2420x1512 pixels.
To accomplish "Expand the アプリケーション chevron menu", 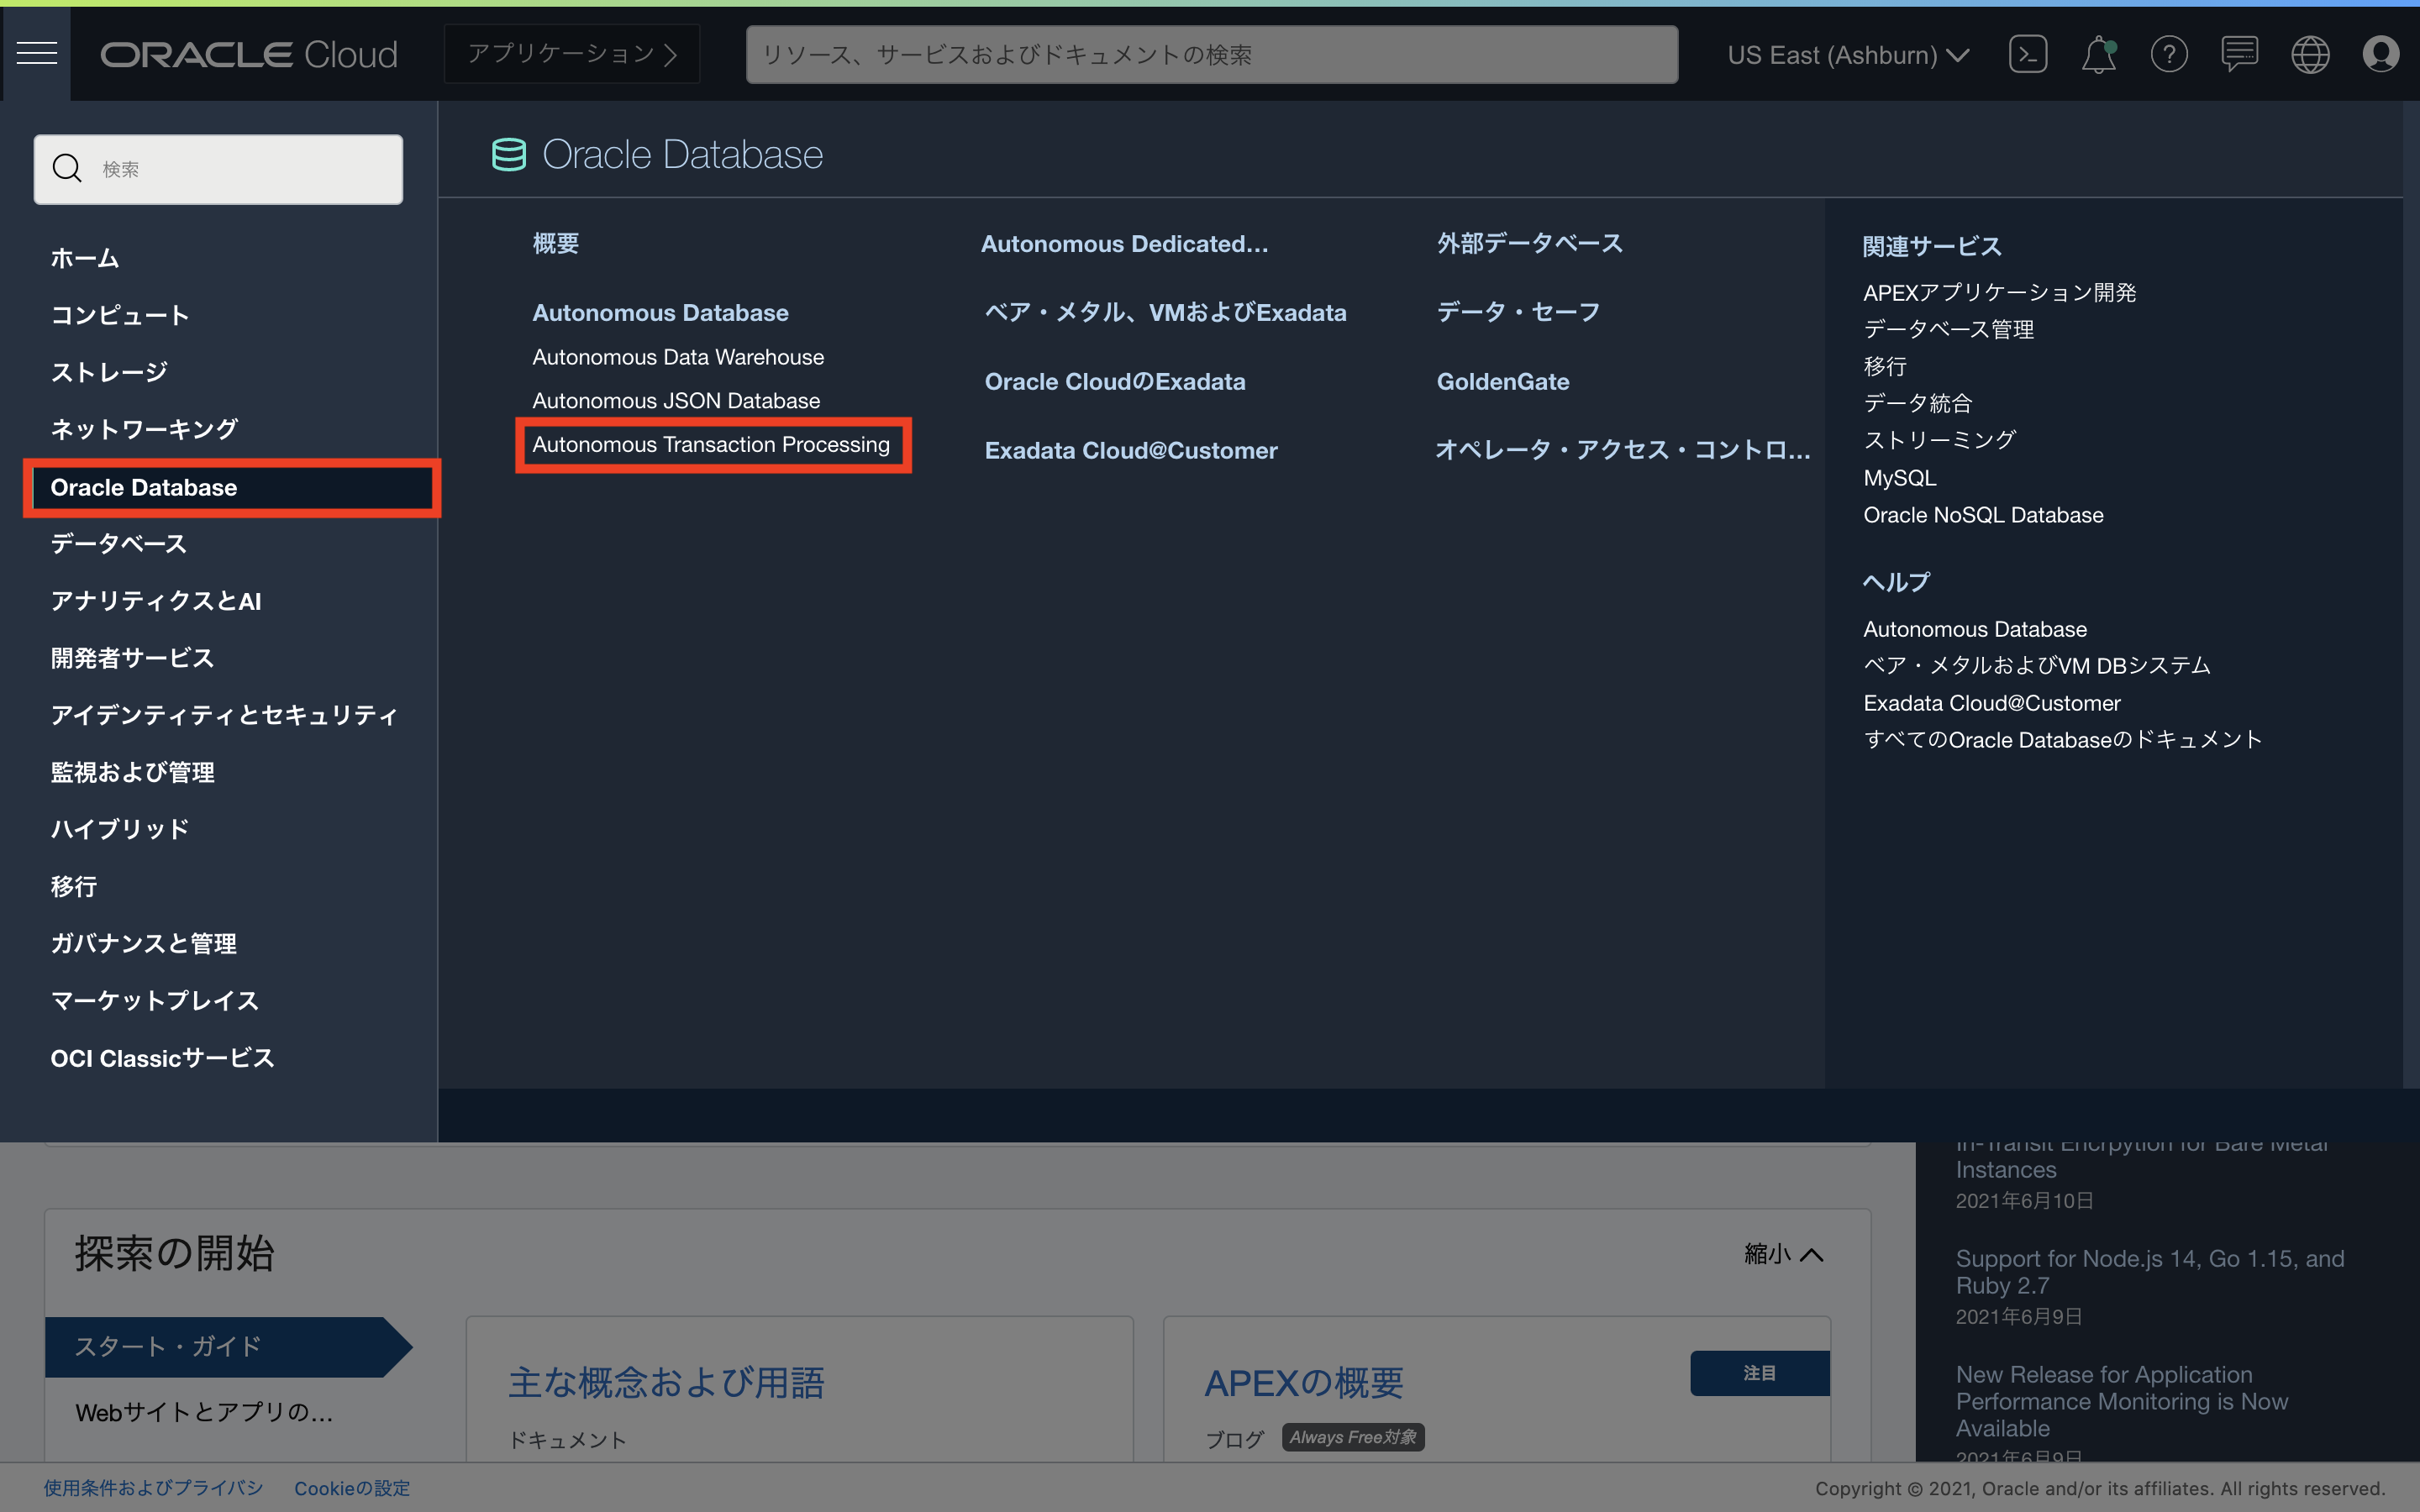I will coord(572,54).
